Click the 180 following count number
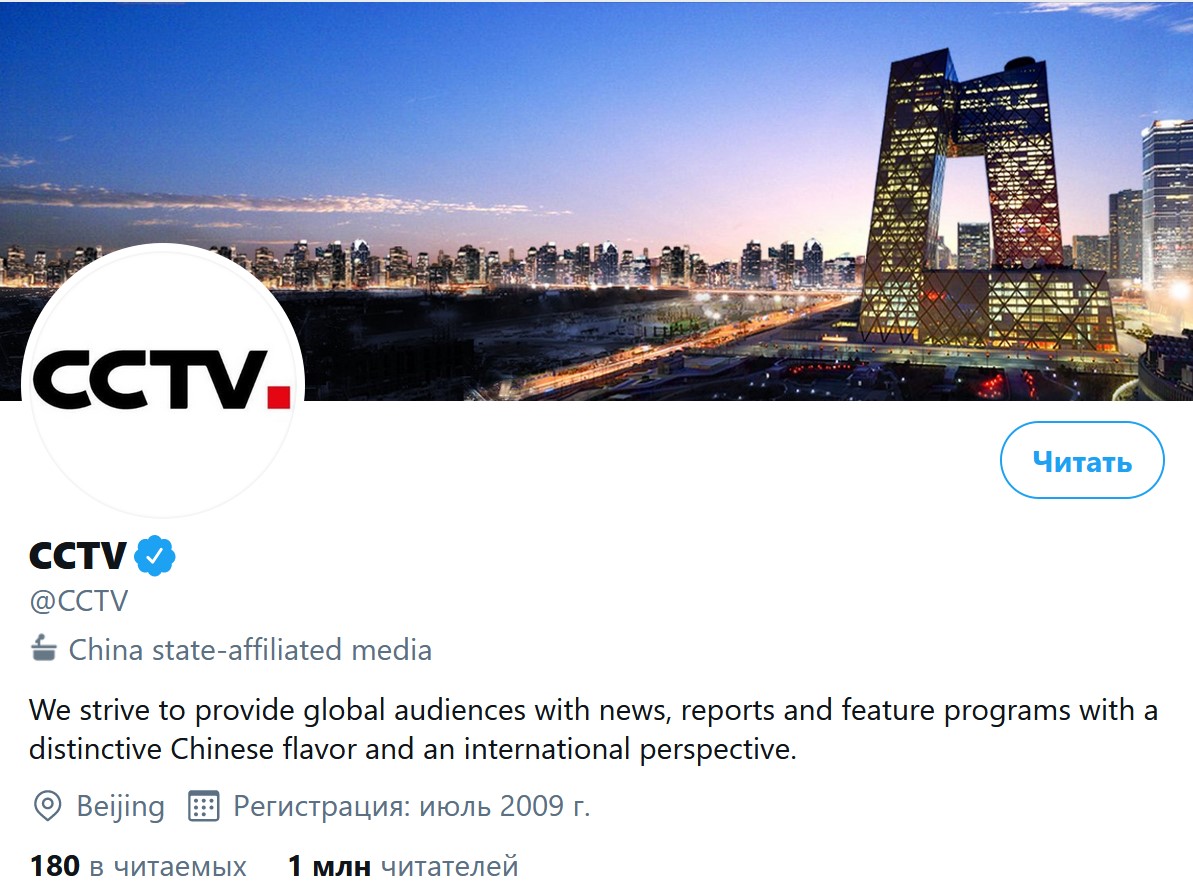 (x=55, y=866)
